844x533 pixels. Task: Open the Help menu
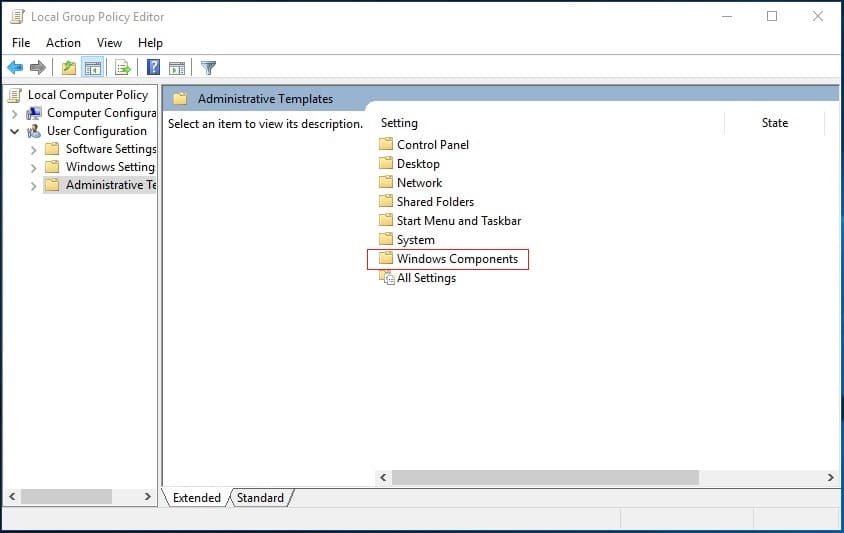tap(150, 43)
